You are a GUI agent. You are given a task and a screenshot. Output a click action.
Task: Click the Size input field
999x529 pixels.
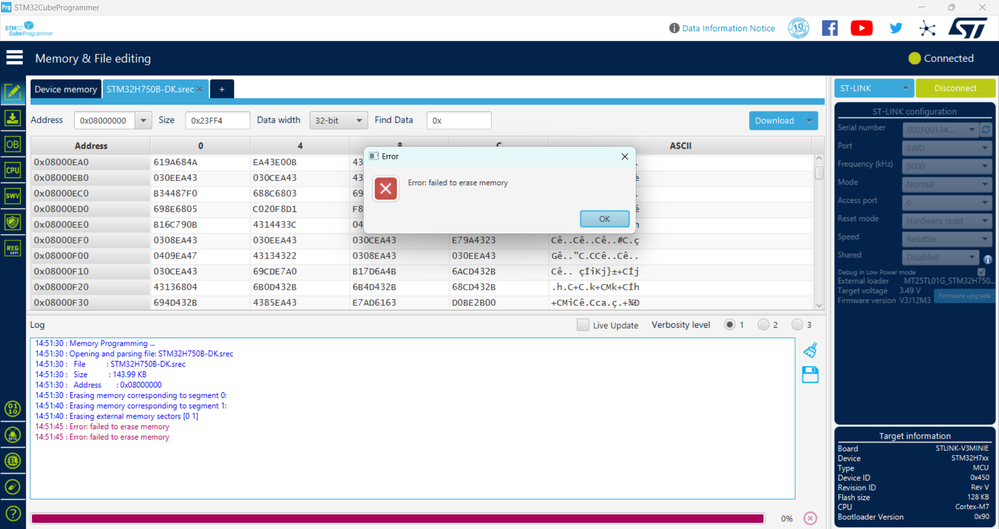(x=217, y=120)
